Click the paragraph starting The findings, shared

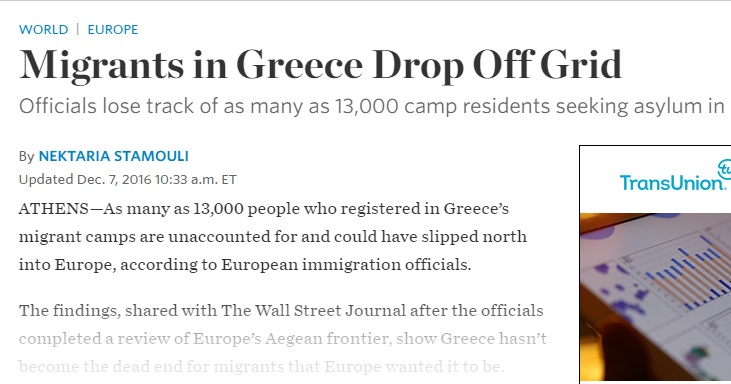tap(283, 338)
